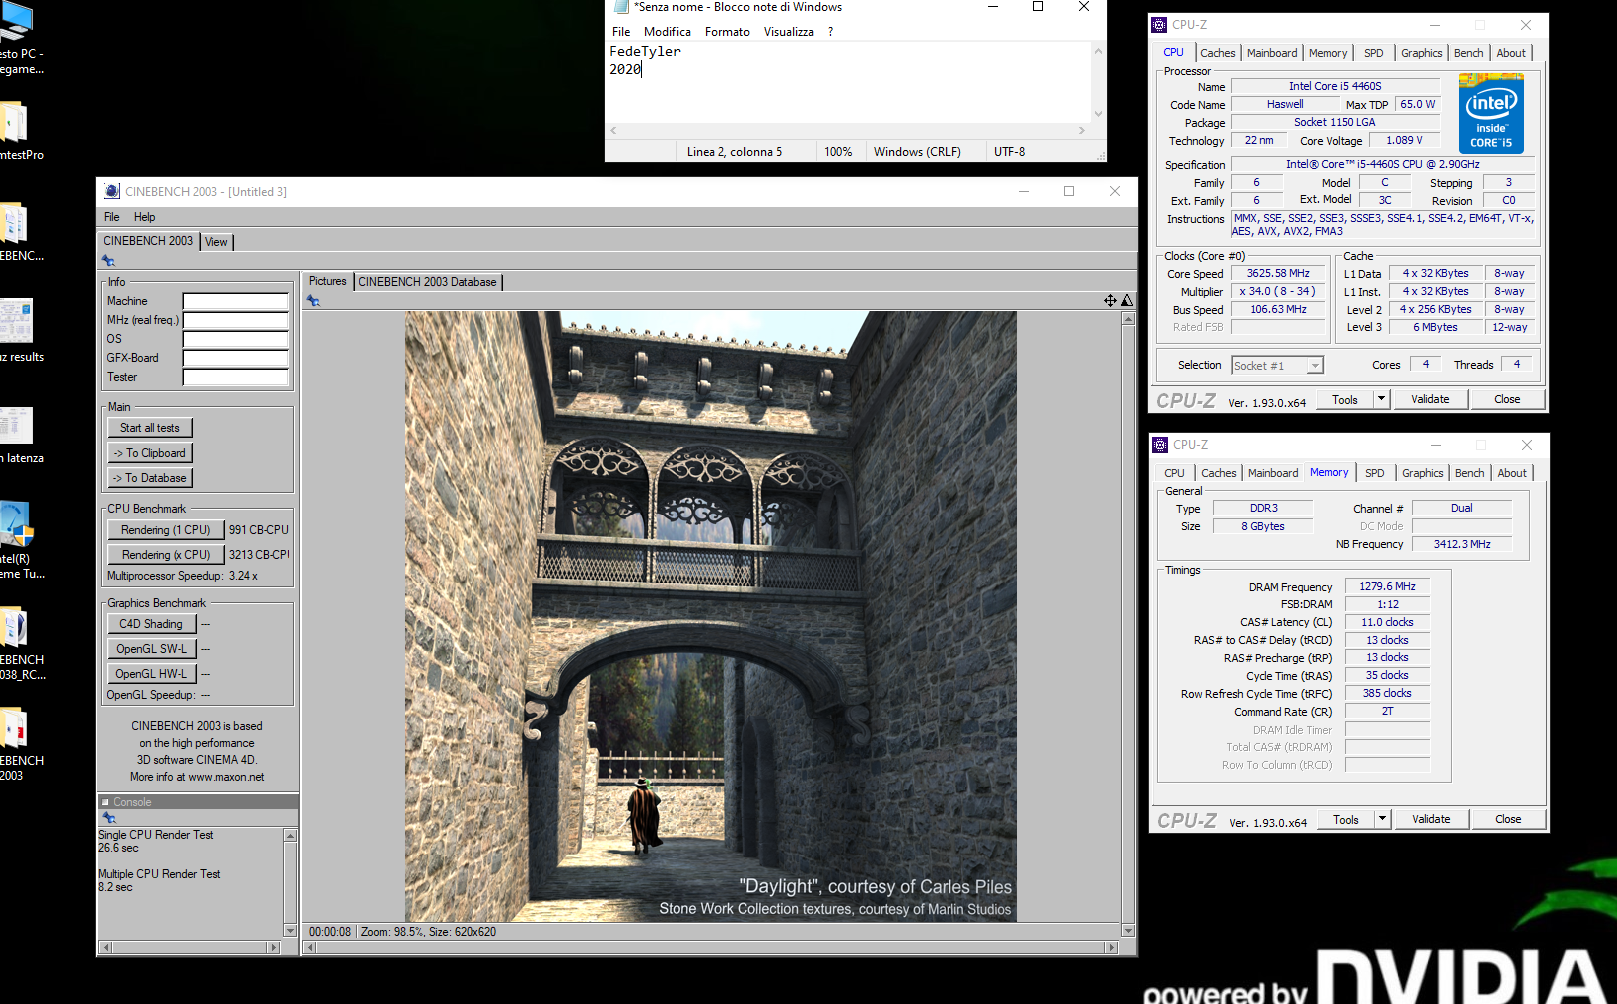Open the Bench tab in top CPU-Z window
This screenshot has height=1004, width=1617.
(1469, 53)
